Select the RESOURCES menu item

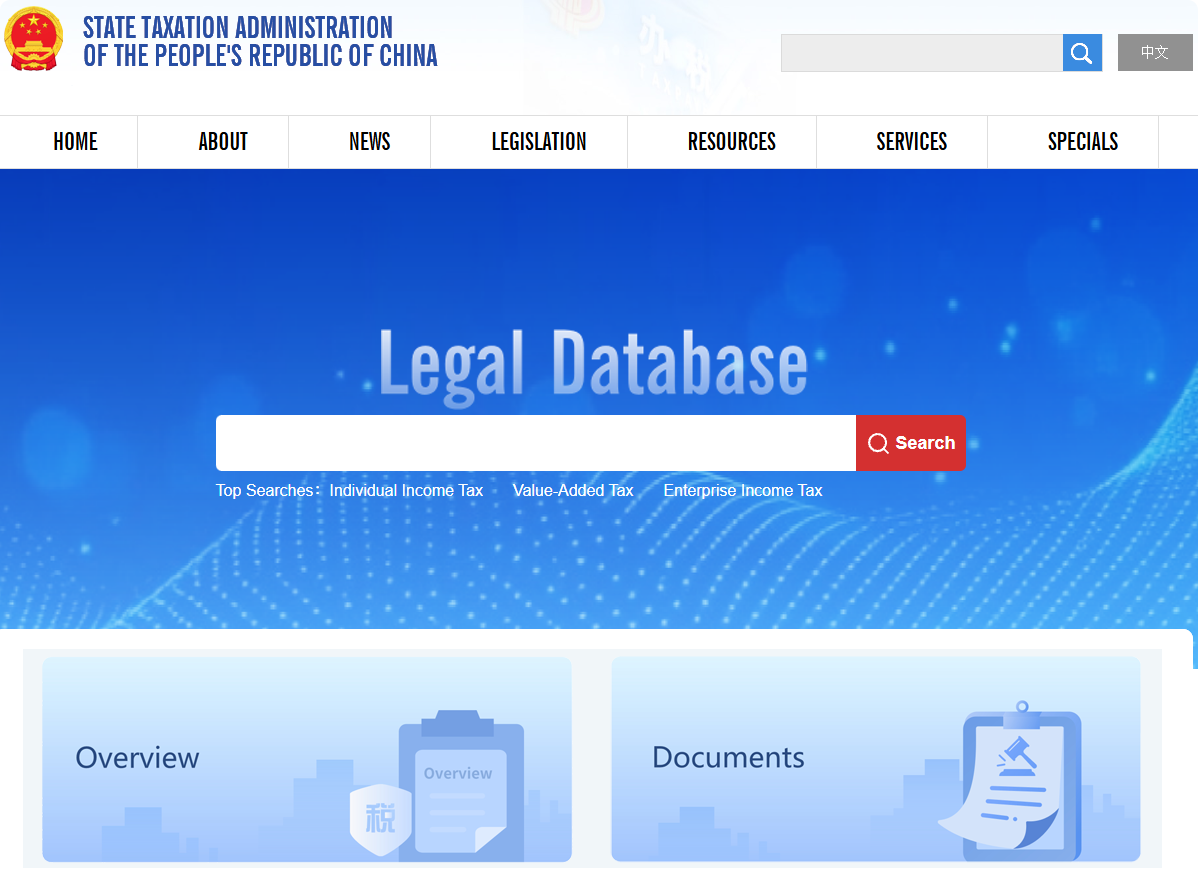coord(731,142)
